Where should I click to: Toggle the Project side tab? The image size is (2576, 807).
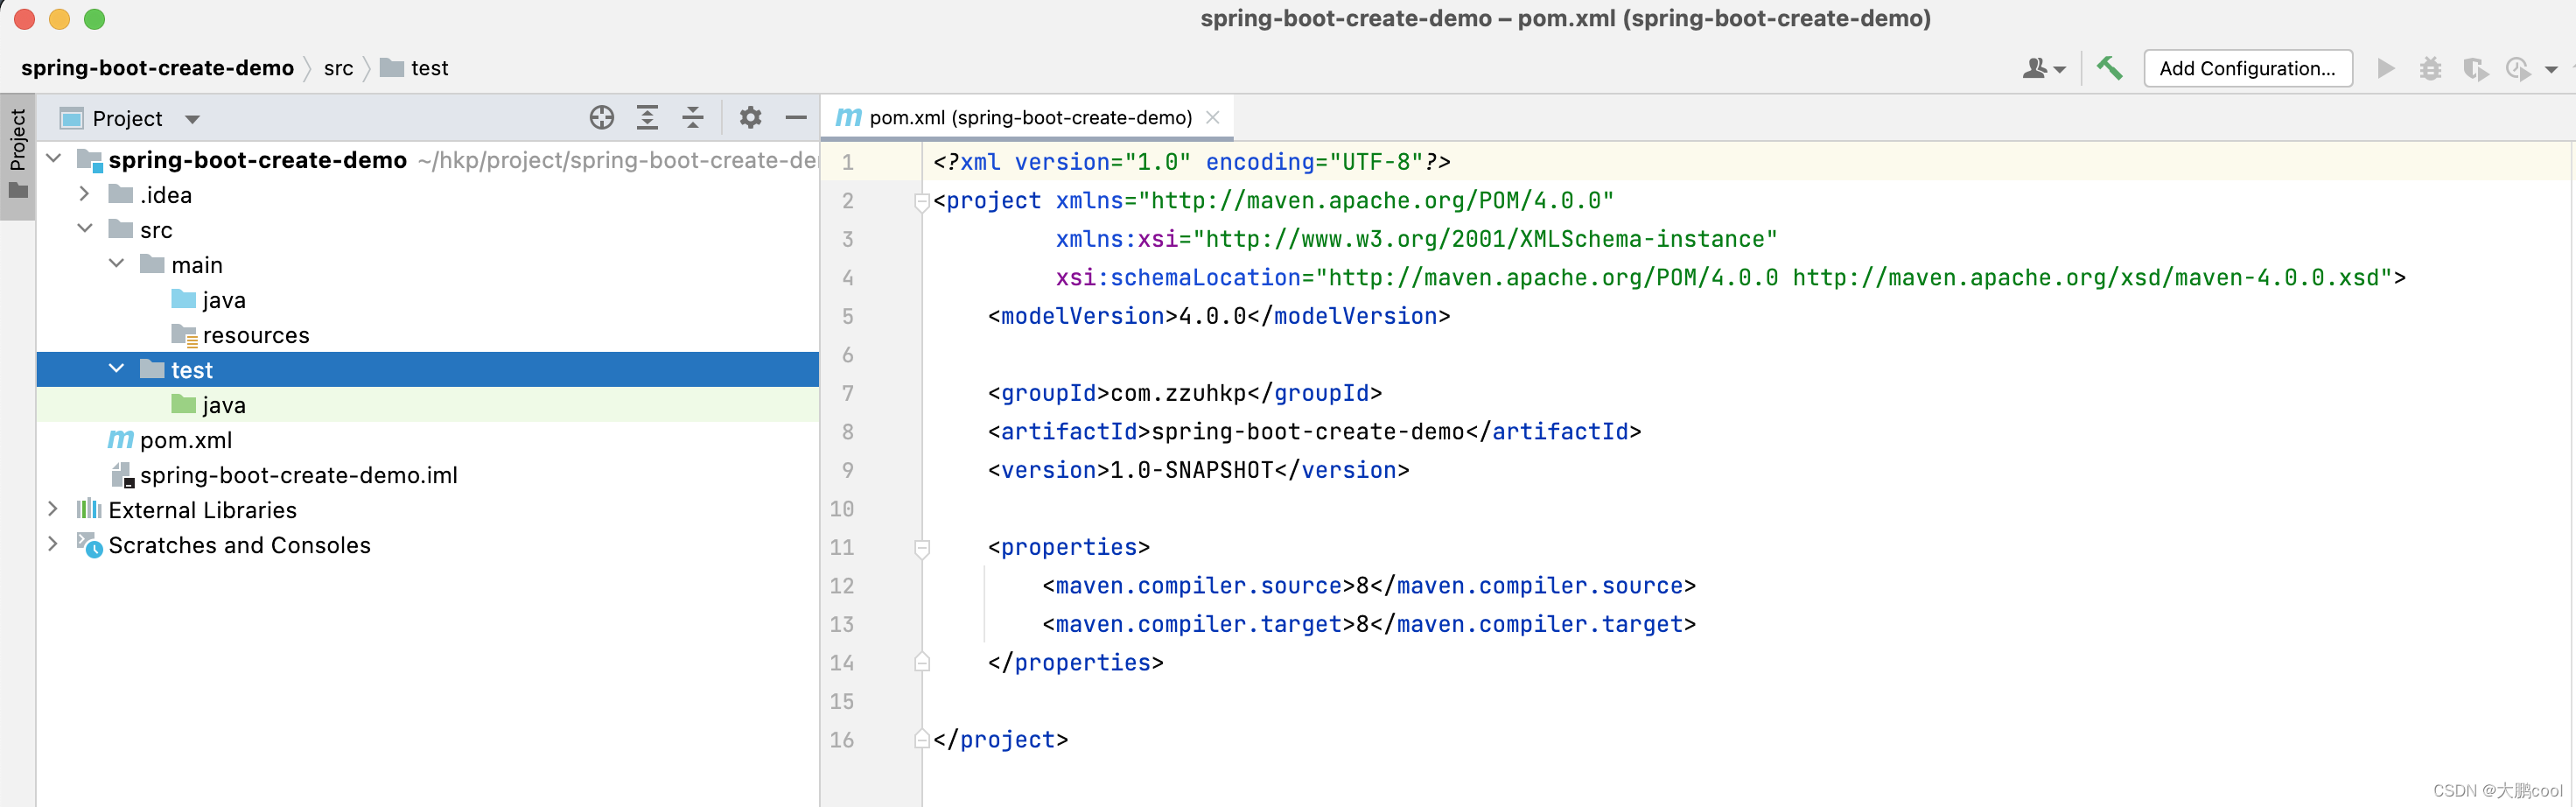pos(18,156)
